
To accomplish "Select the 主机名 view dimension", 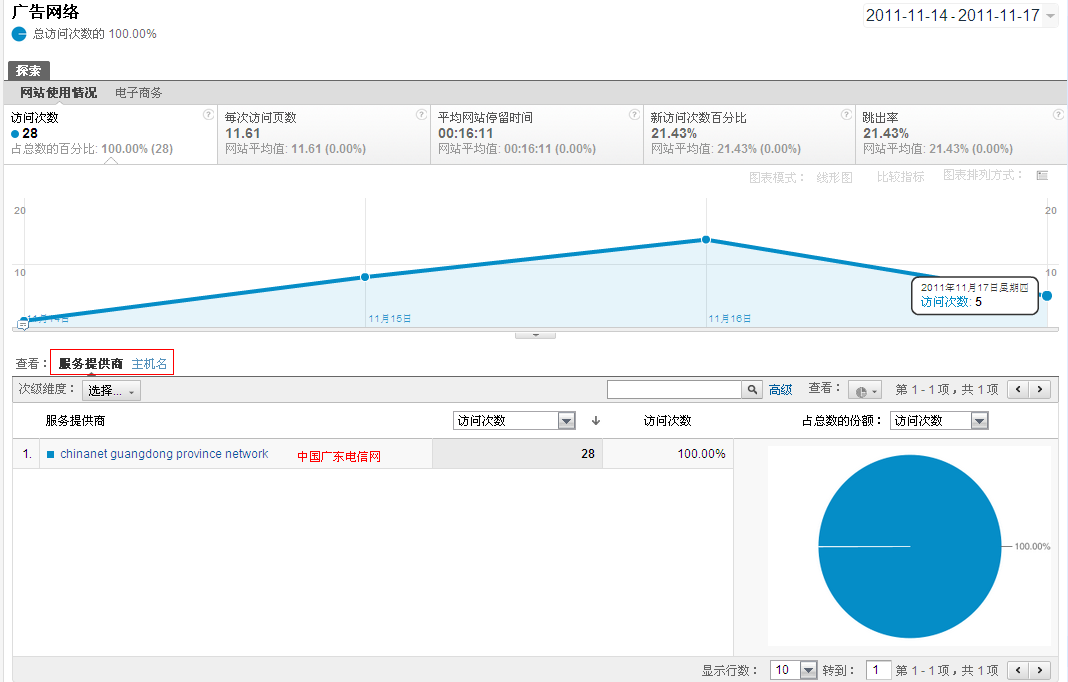I will [x=149, y=364].
